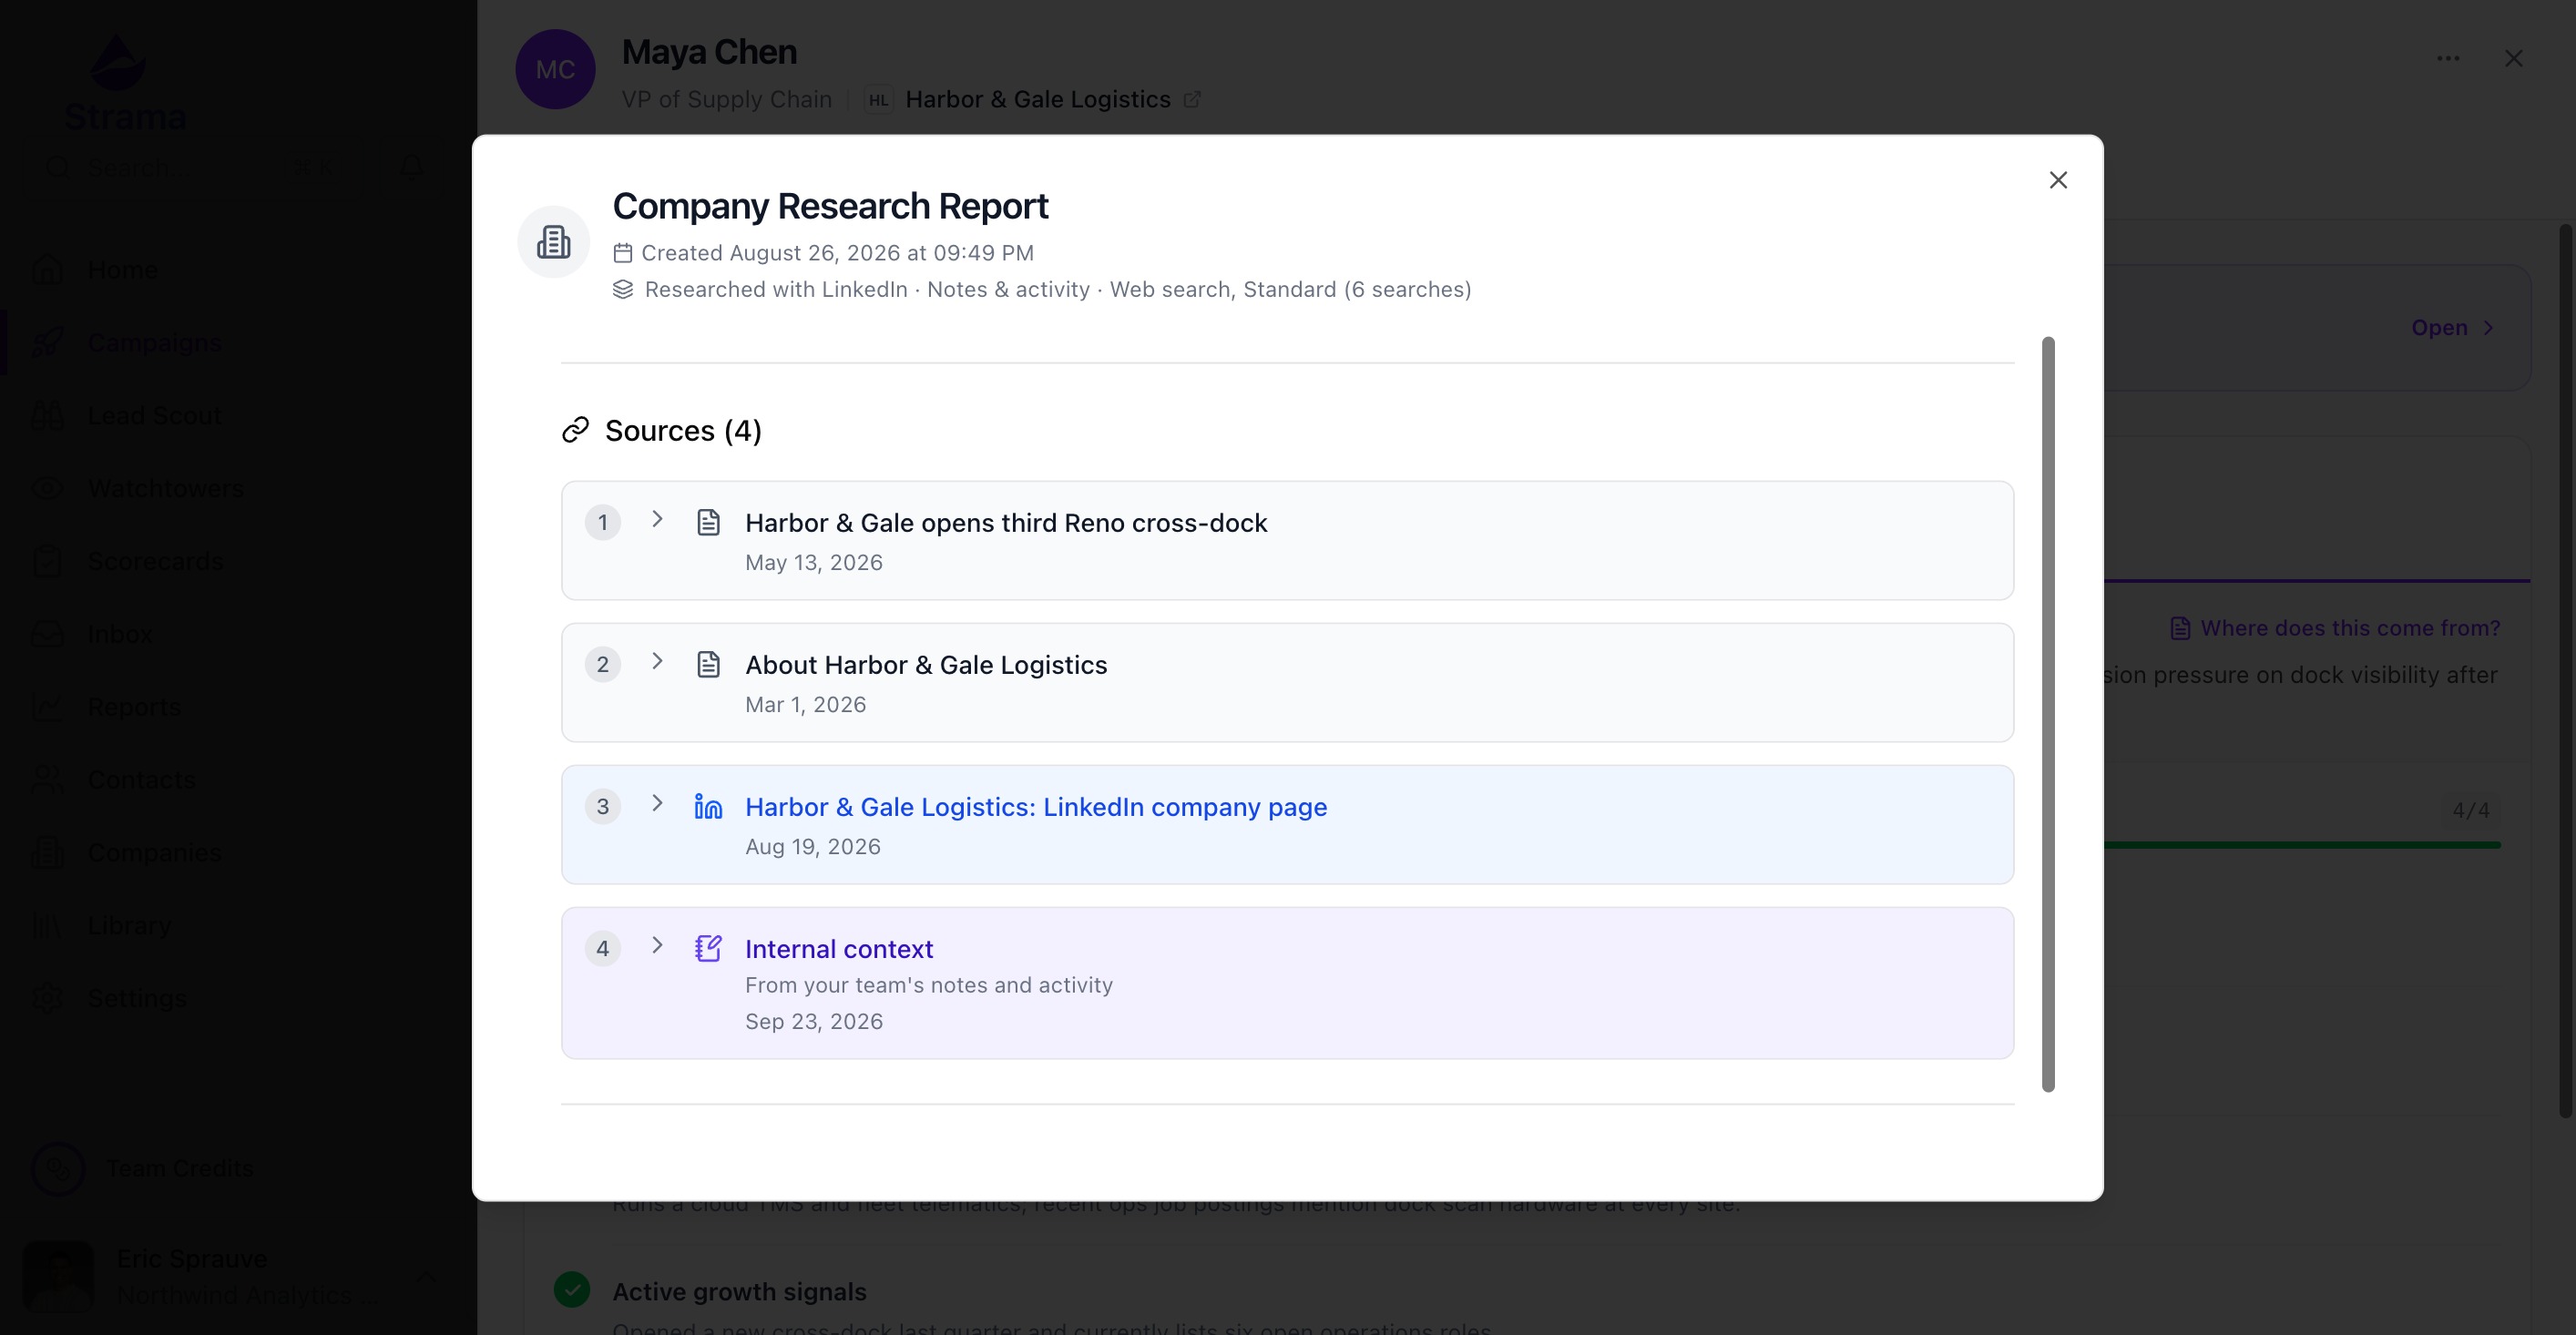
Task: Click the LinkedIn icon in source 3
Action: 708,806
